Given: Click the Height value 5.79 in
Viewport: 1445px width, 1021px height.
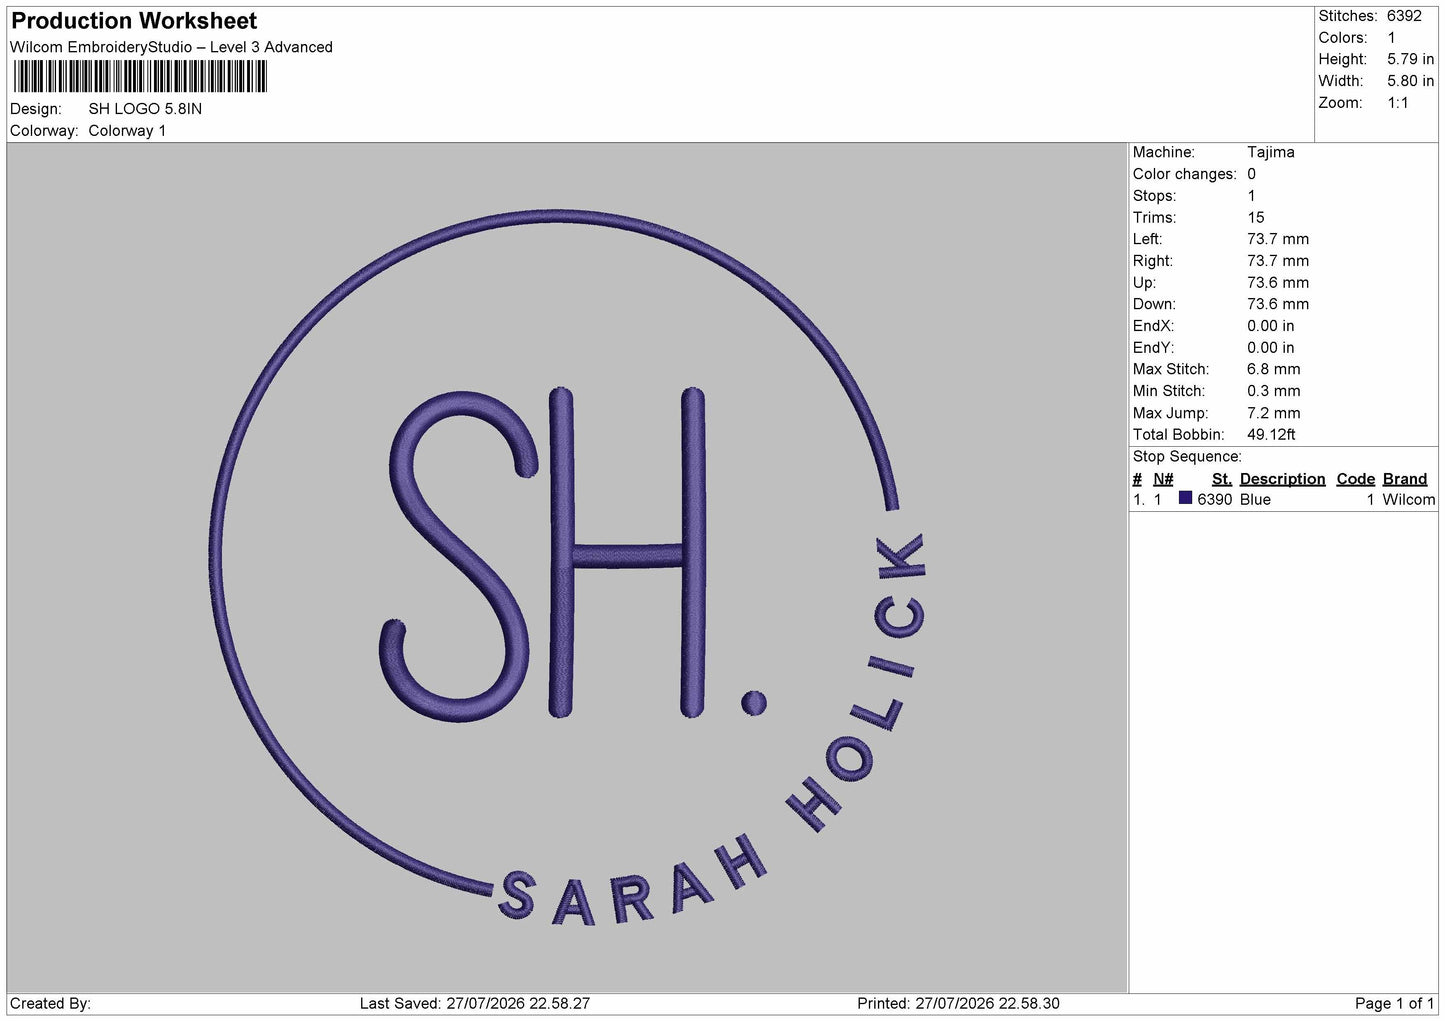Looking at the screenshot, I should coord(1410,59).
